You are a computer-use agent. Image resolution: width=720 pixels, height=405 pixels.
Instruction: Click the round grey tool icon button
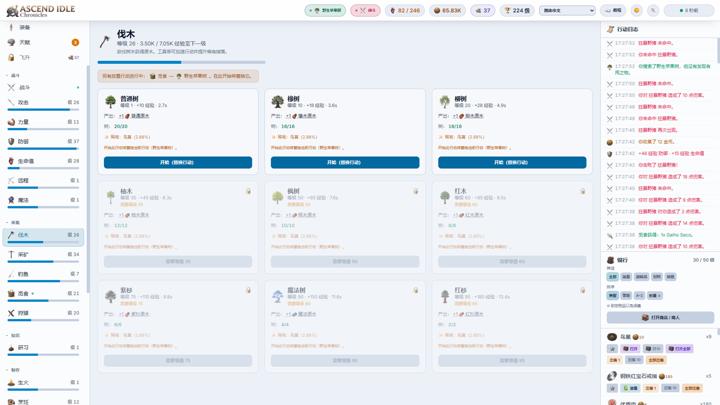point(653,10)
